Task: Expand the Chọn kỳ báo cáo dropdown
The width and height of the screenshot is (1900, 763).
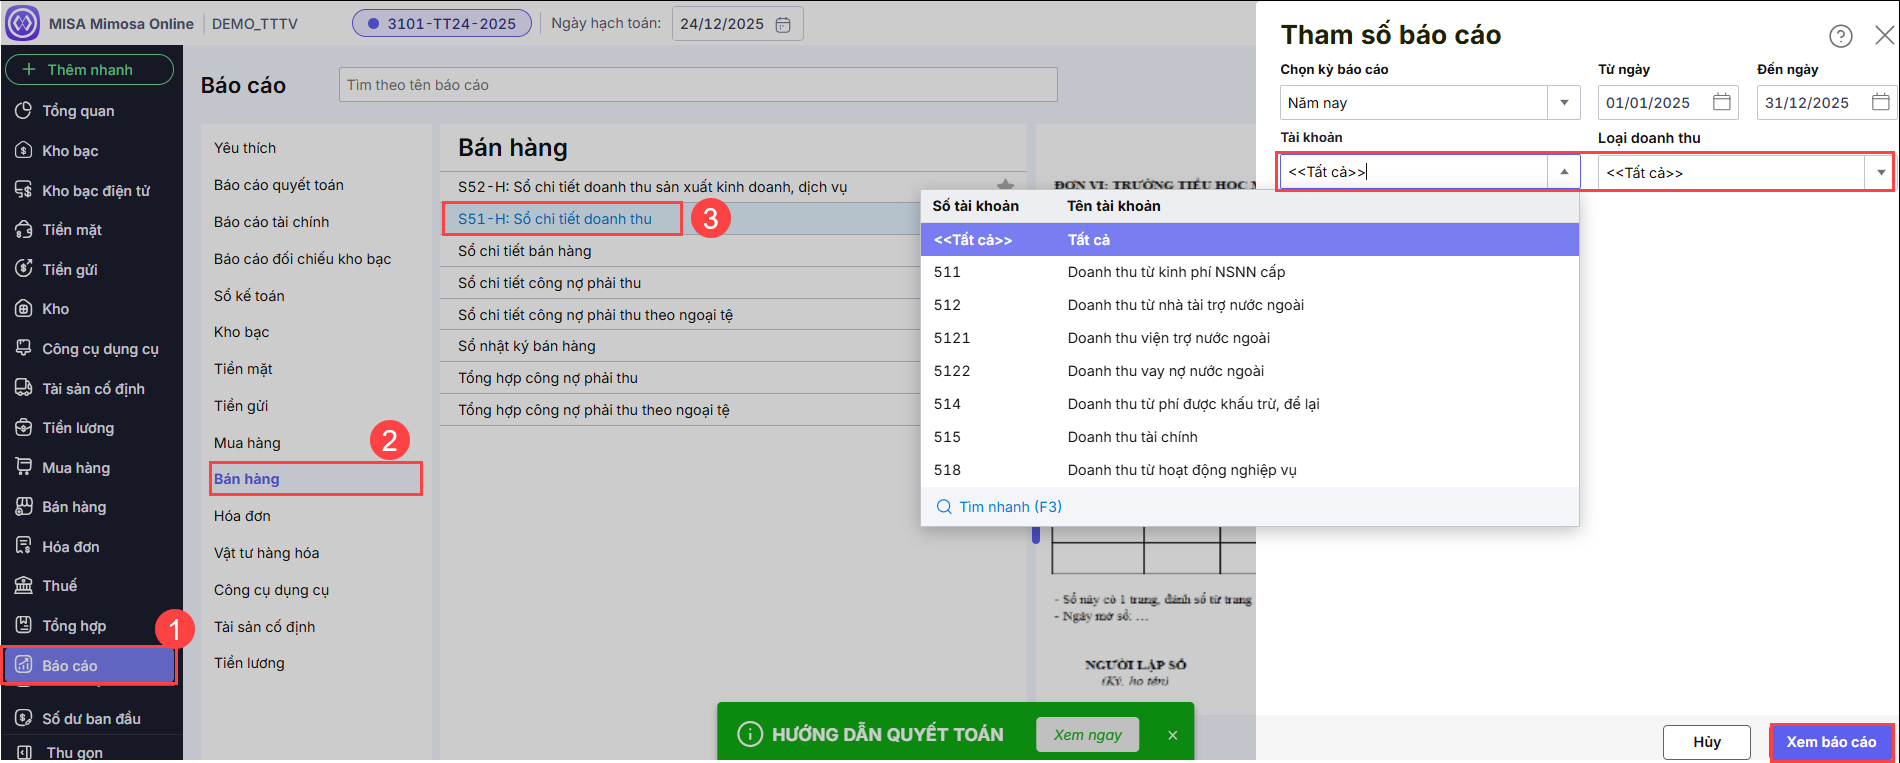Action: point(1563,103)
